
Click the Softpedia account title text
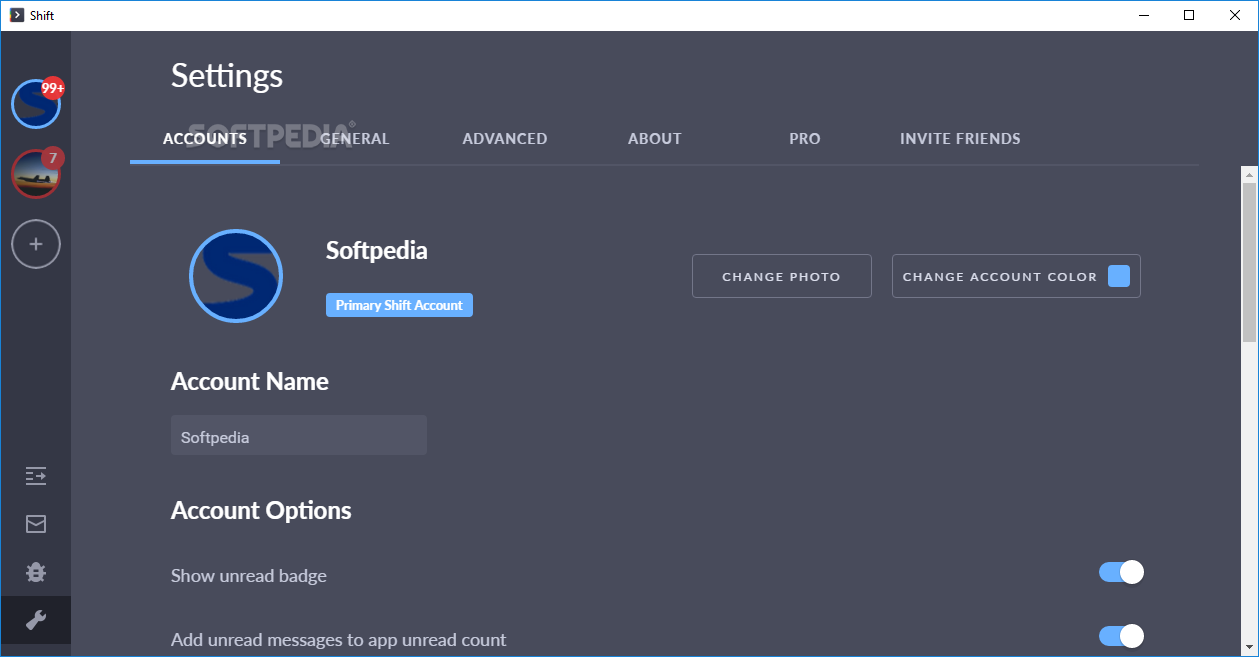(377, 250)
